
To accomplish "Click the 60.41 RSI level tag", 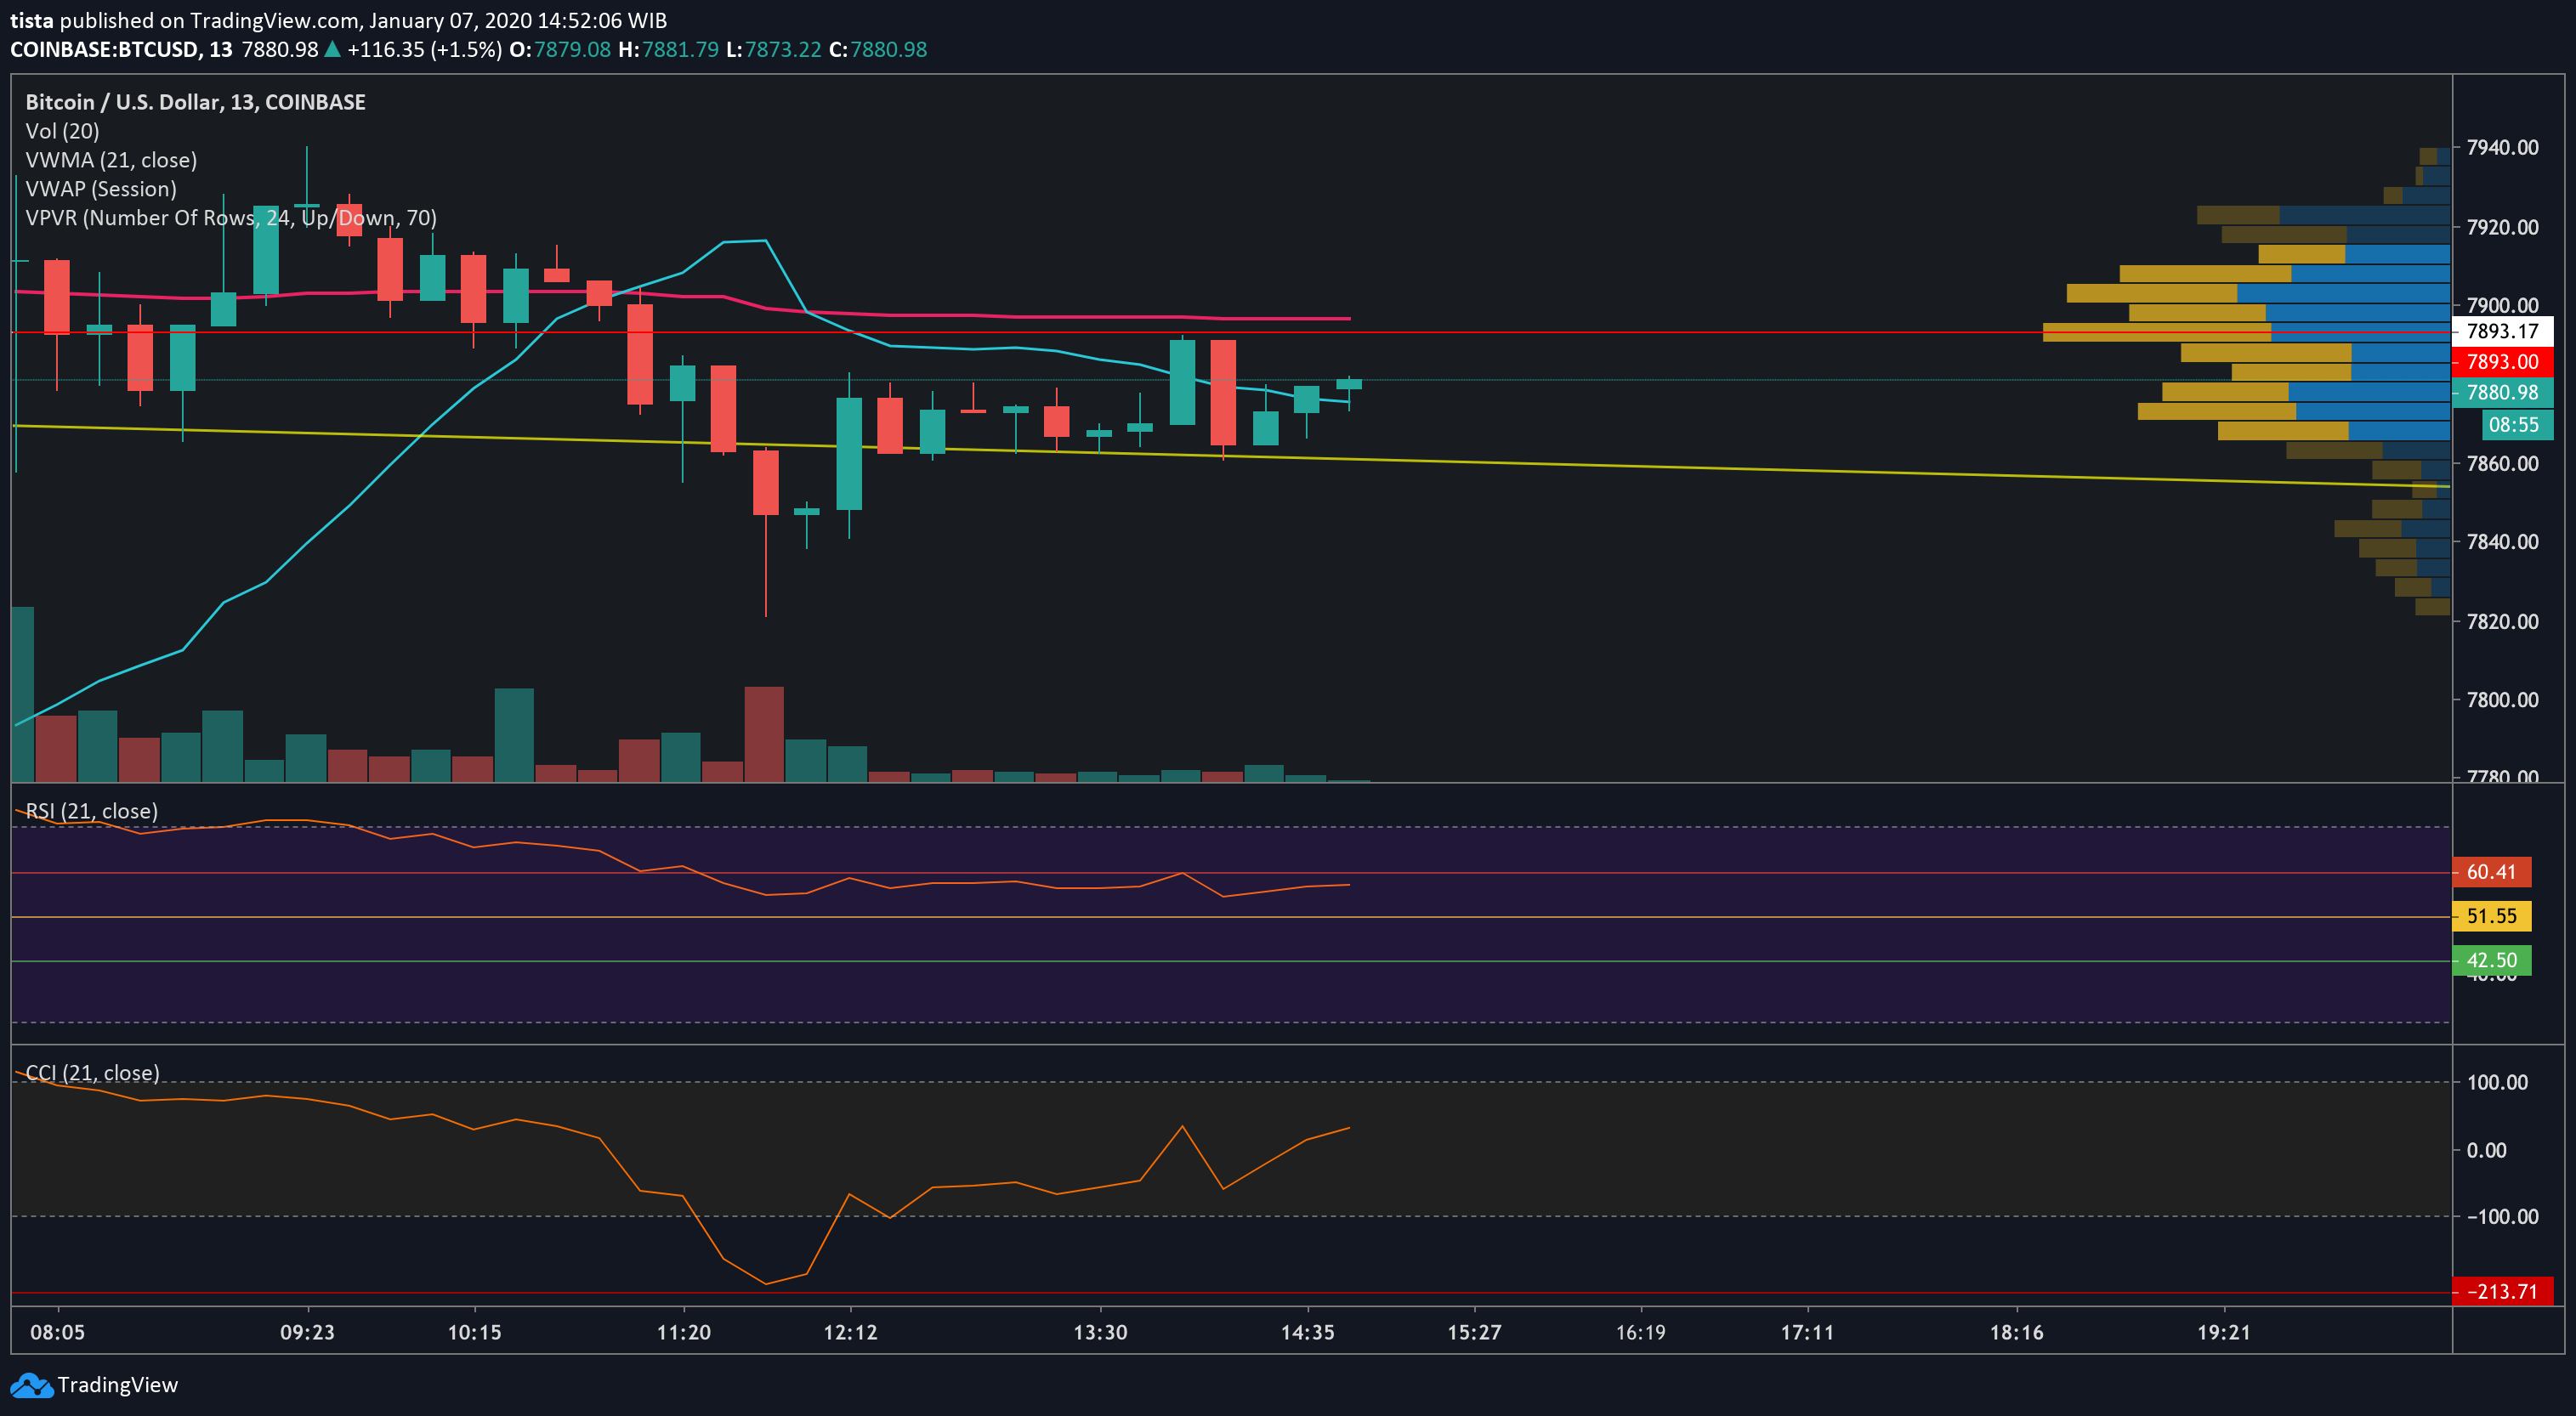I will click(2491, 872).
